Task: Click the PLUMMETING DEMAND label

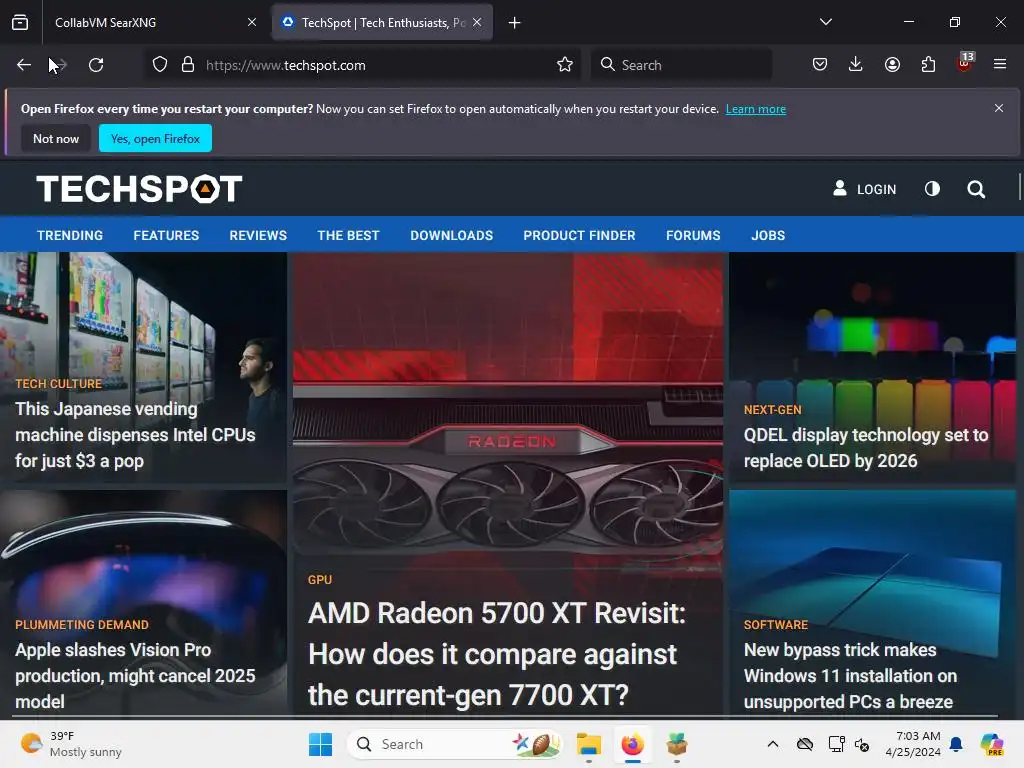Action: point(82,625)
